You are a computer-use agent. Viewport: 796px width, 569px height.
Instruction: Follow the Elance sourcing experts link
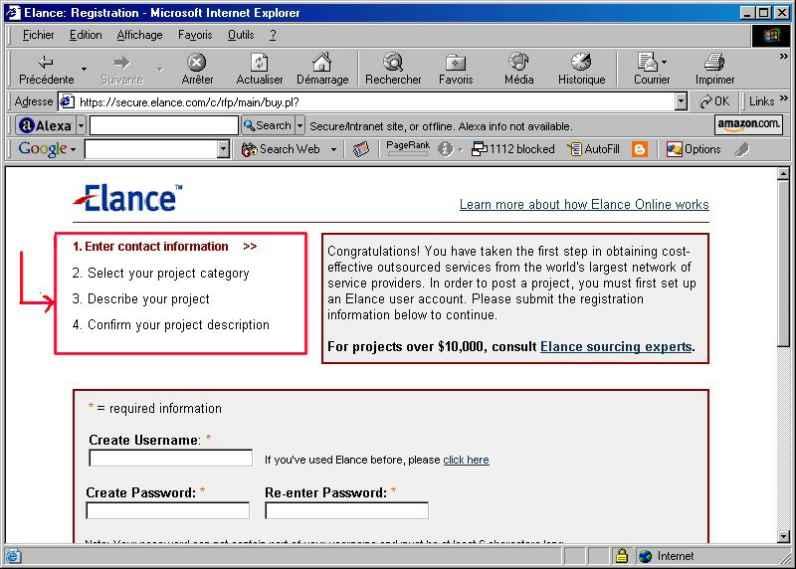(615, 347)
